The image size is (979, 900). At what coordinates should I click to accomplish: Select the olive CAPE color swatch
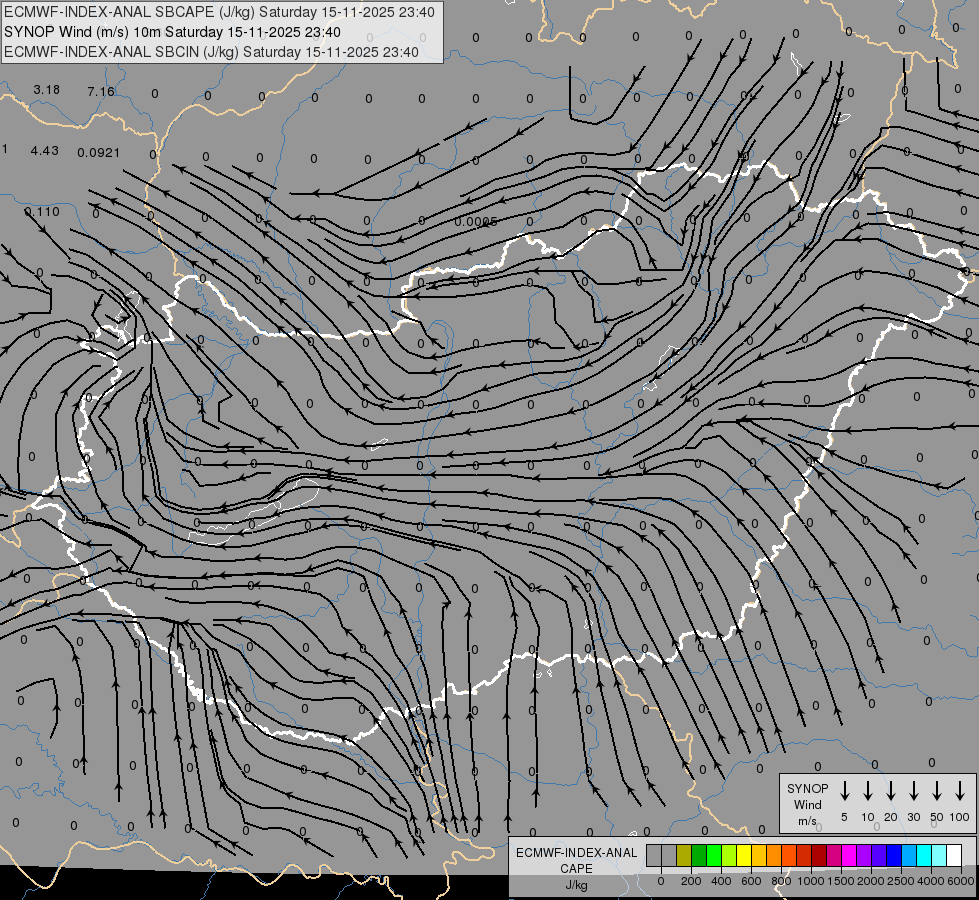point(684,855)
